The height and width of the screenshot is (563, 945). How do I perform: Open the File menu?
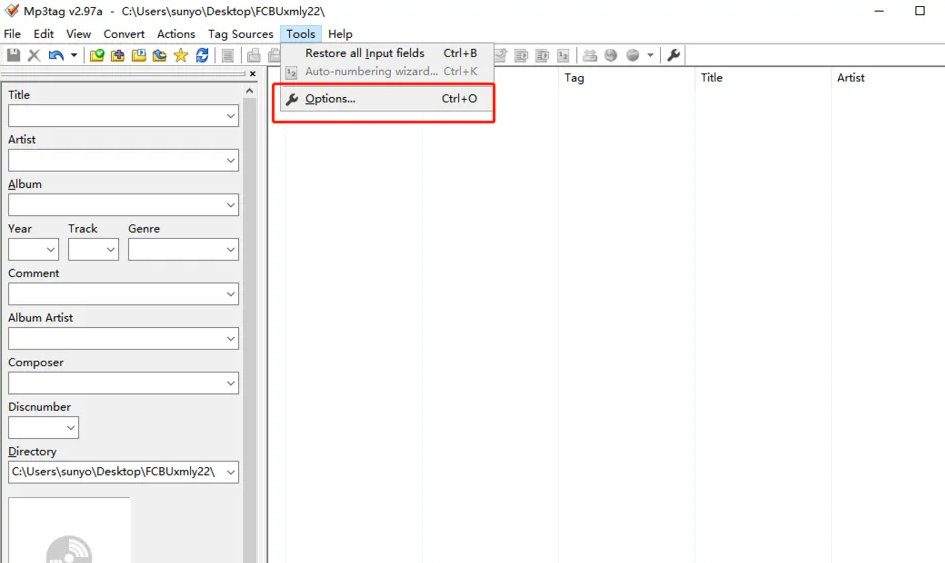[x=12, y=34]
